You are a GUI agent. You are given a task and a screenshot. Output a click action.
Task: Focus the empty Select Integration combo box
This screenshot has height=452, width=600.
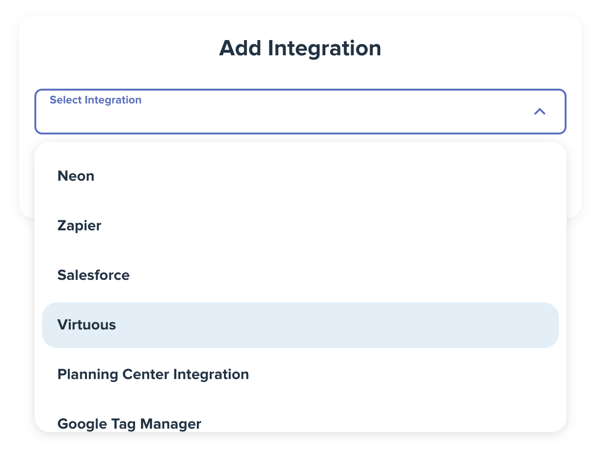[x=300, y=111]
